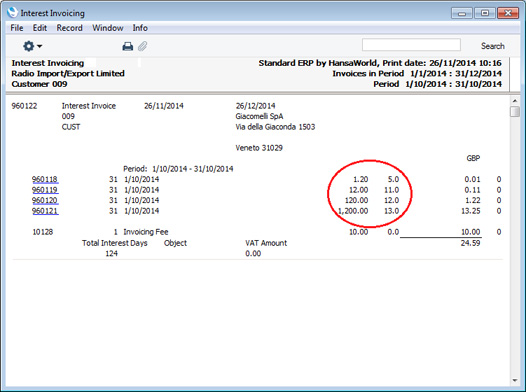This screenshot has width=526, height=392.
Task: Open the Edit menu
Action: [40, 28]
